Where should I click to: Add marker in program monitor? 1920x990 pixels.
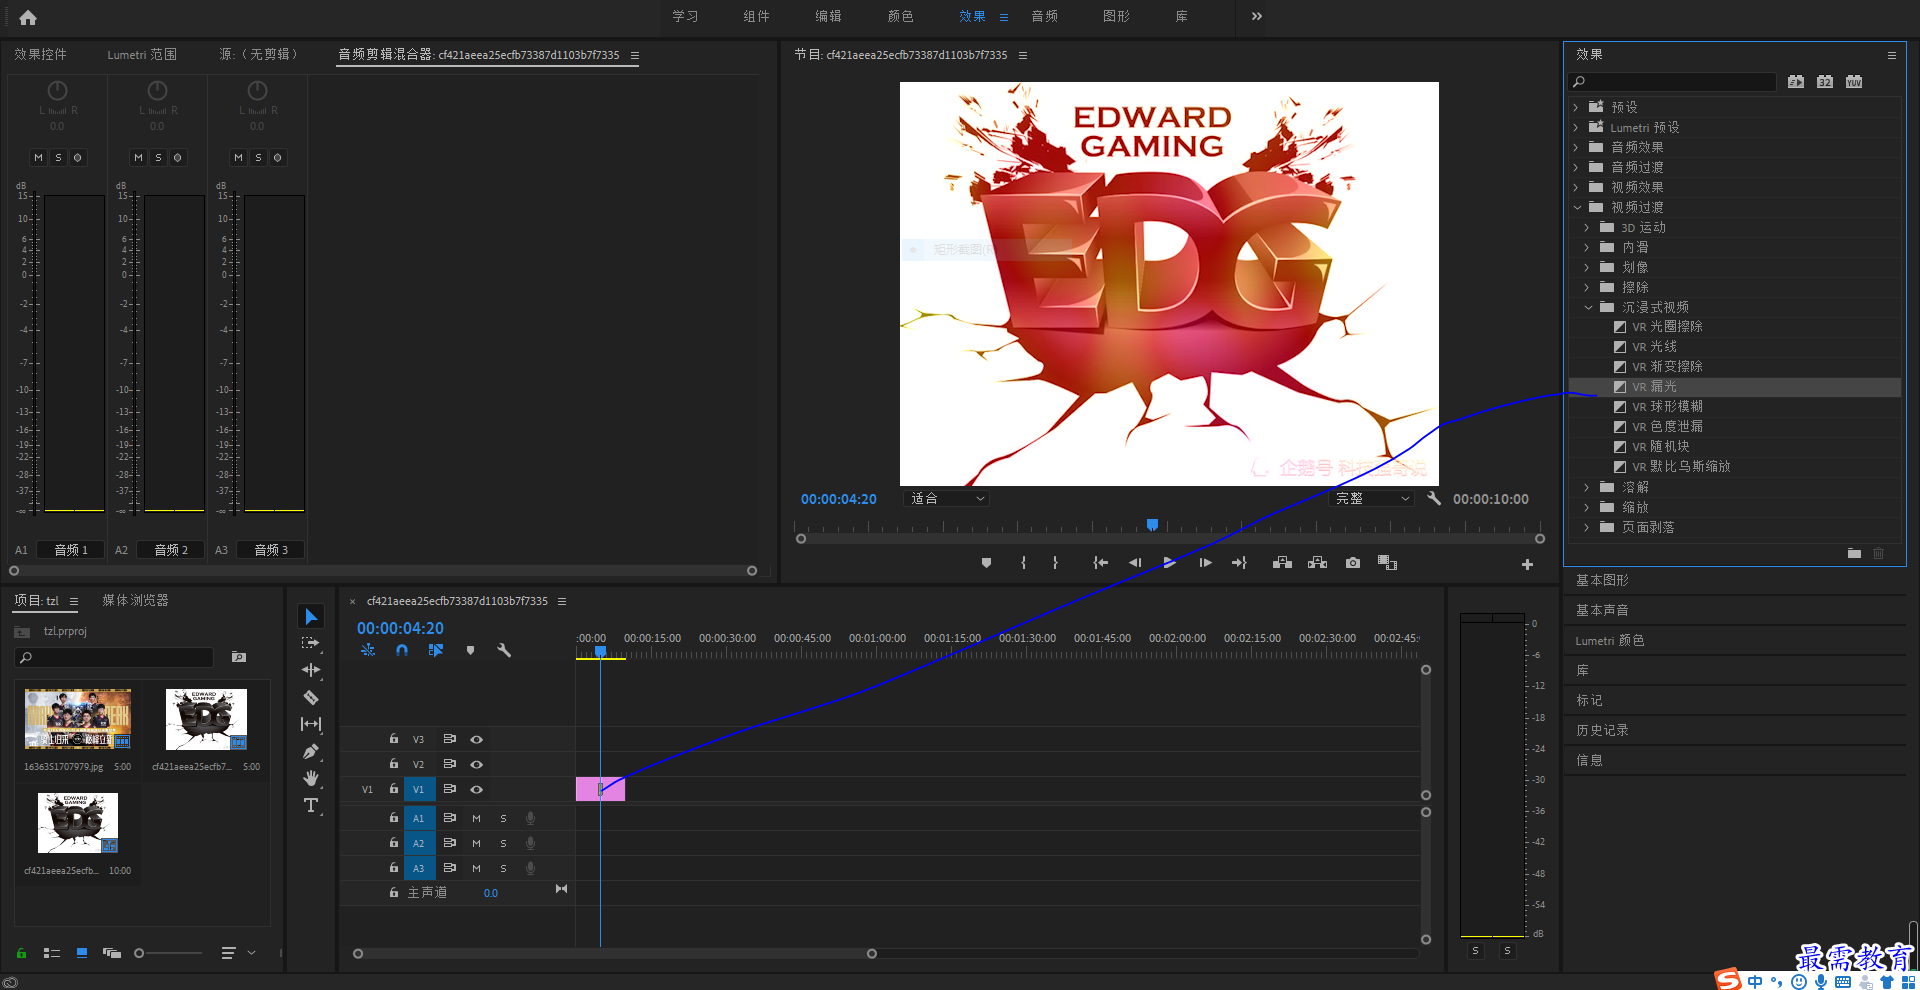pos(986,563)
